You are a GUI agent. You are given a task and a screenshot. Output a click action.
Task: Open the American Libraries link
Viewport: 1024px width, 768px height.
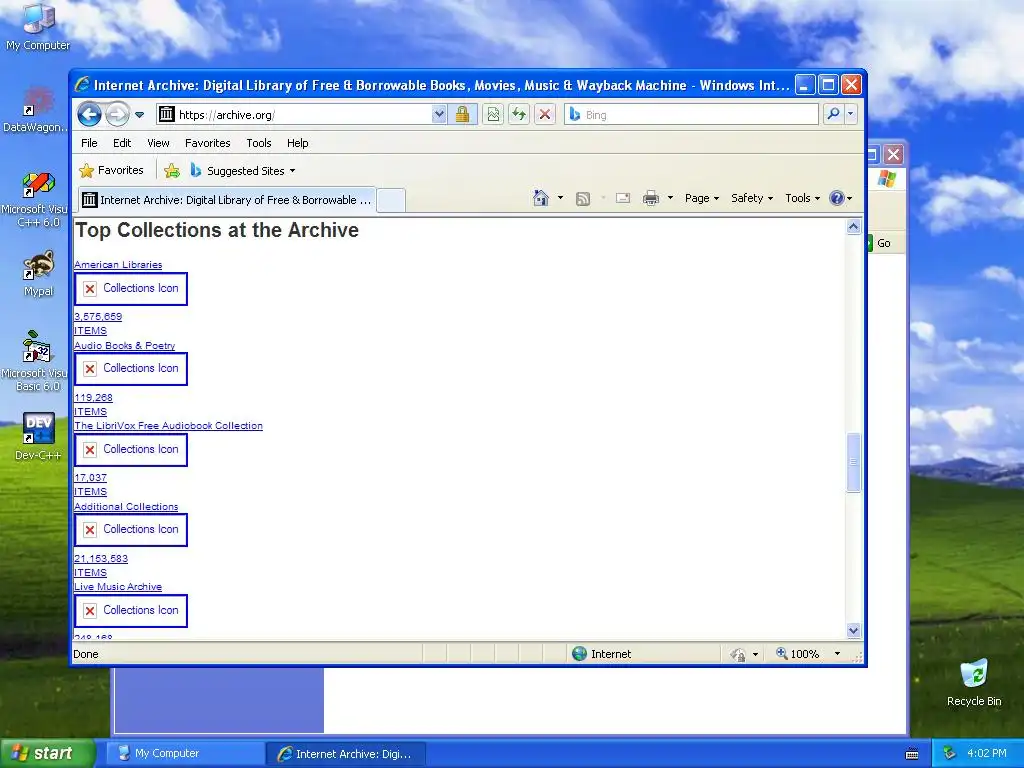tap(118, 264)
